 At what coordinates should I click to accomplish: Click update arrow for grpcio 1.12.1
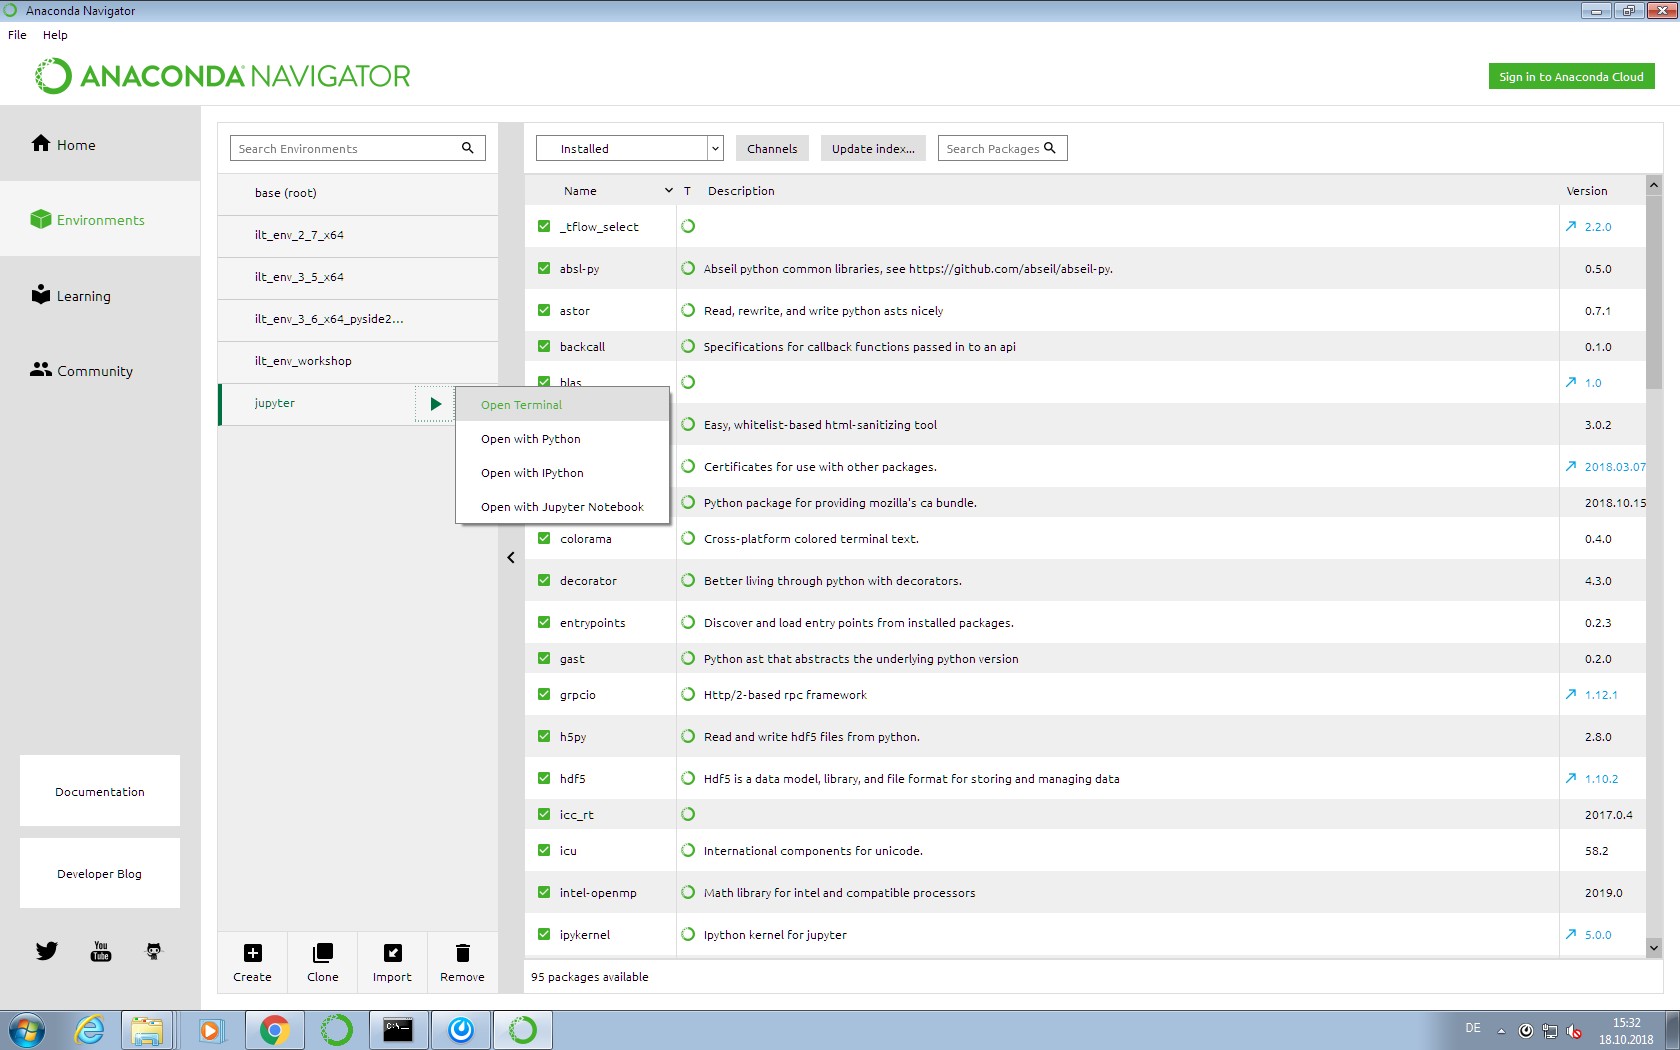click(1571, 694)
